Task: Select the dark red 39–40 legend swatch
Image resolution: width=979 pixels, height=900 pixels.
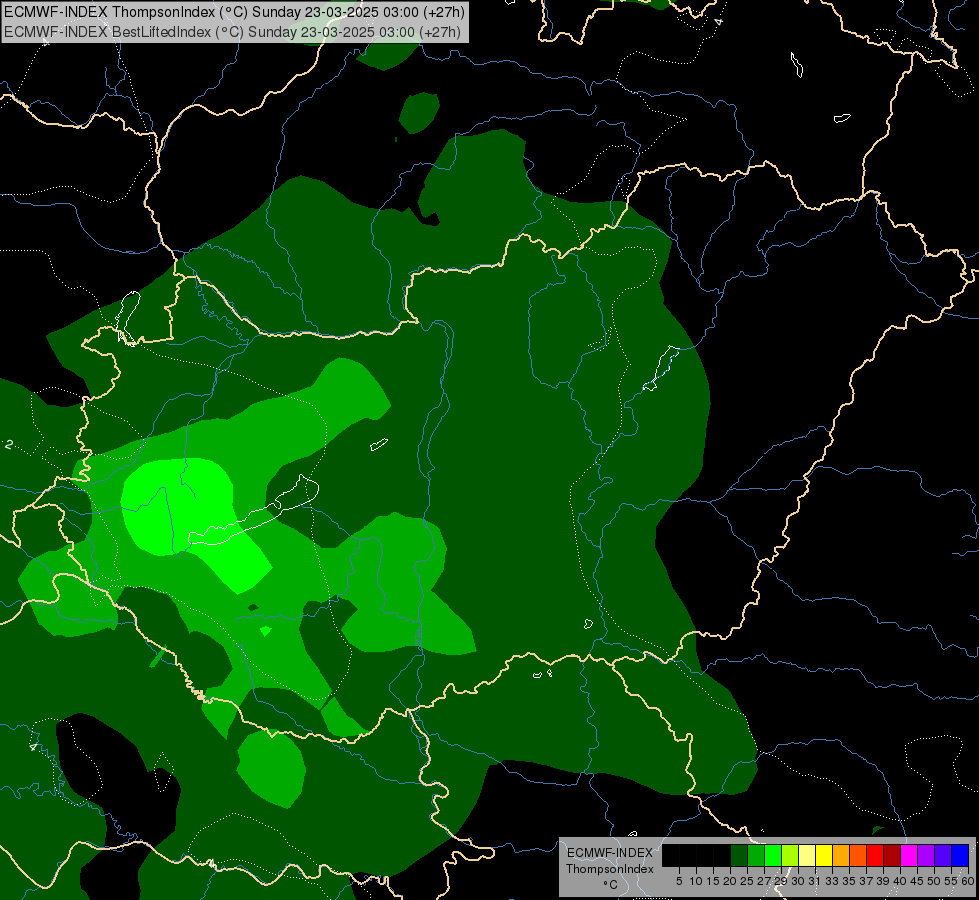Action: tap(892, 855)
